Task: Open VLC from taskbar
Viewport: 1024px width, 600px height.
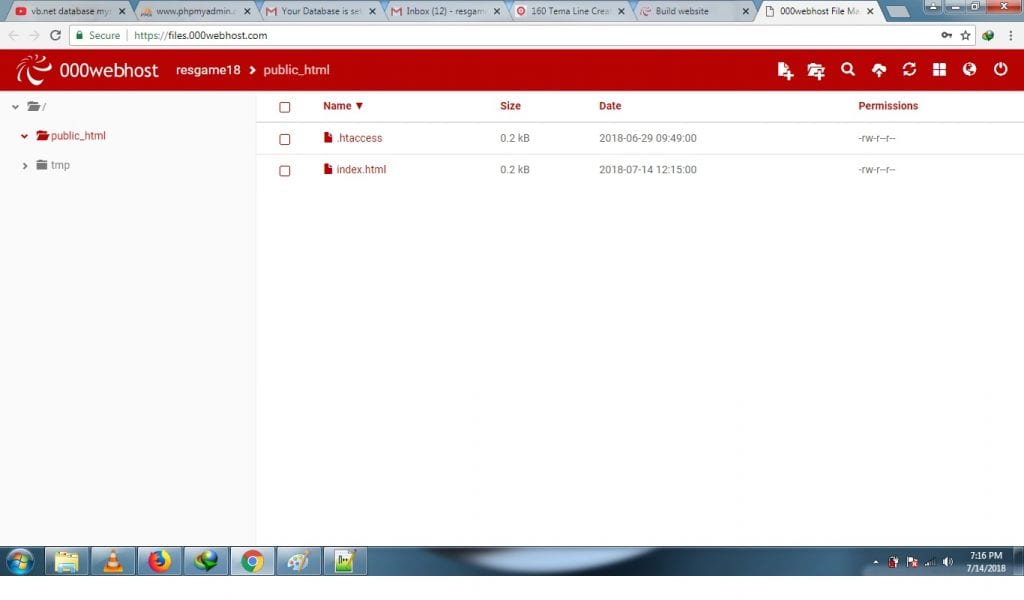Action: coord(113,561)
